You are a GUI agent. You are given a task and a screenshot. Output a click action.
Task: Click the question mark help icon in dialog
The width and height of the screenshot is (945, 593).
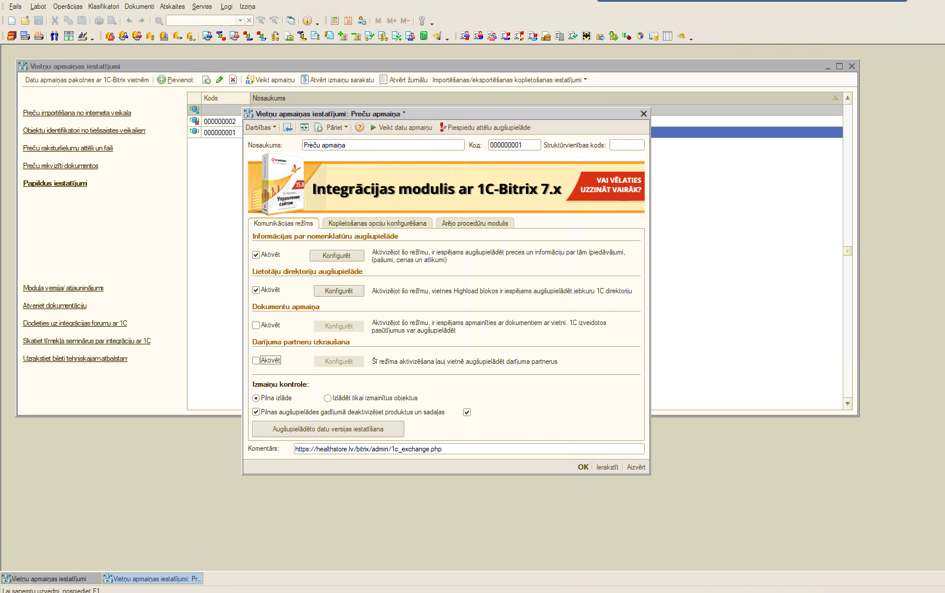tap(360, 127)
